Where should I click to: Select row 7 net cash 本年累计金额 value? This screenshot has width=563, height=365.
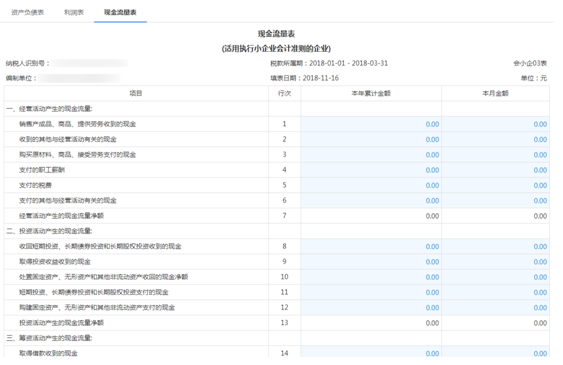[x=432, y=216]
